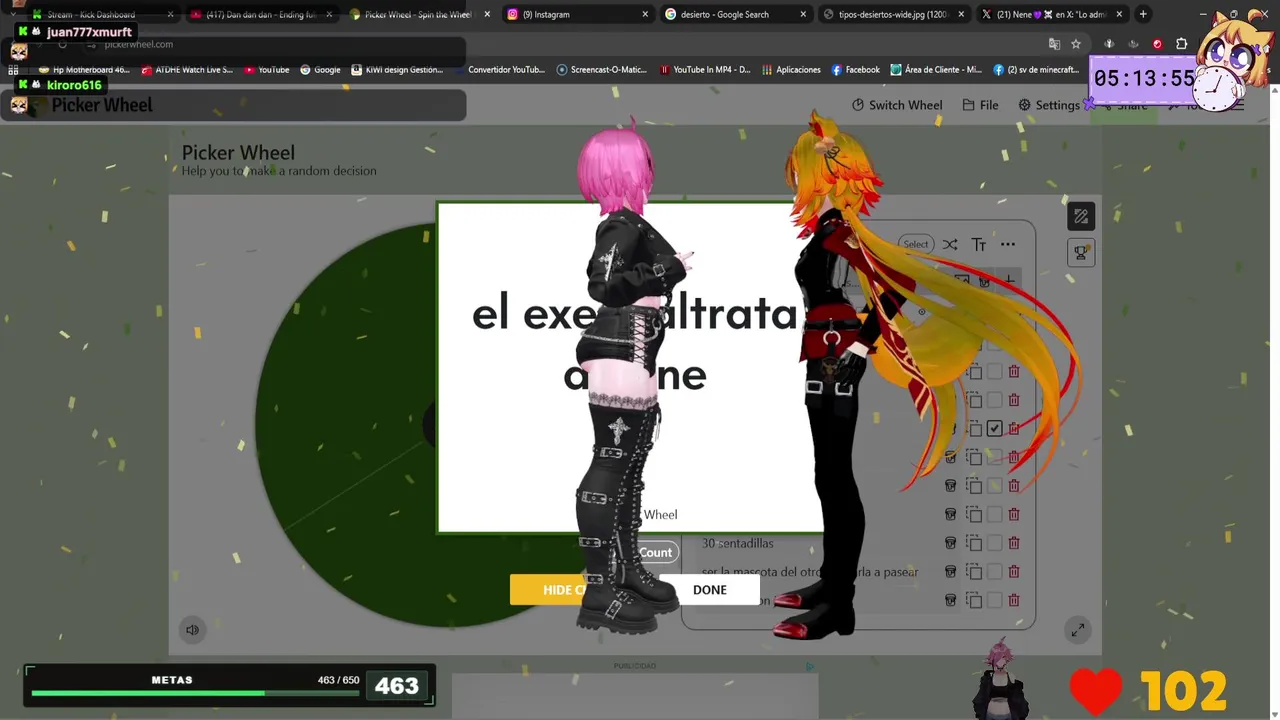This screenshot has height=720, width=1280.
Task: Tick the checkbox in the row above '30 sentadillas'
Action: click(994, 514)
